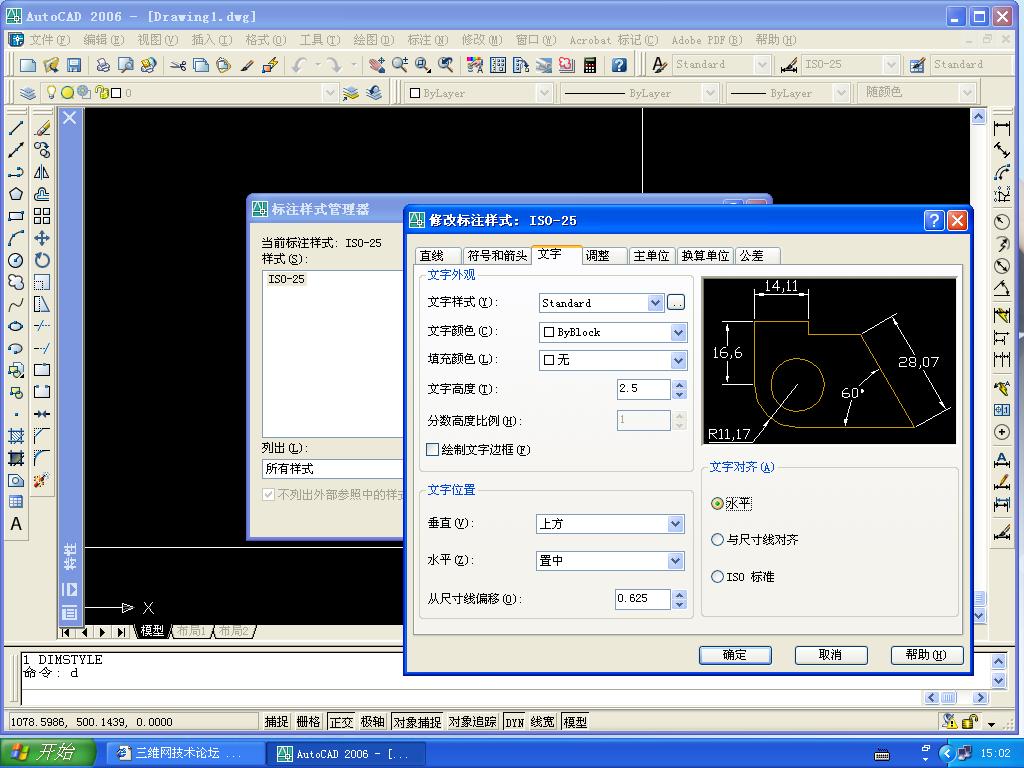Toggle 极轴 polar tracking in status bar
The width and height of the screenshot is (1024, 768).
click(x=372, y=722)
